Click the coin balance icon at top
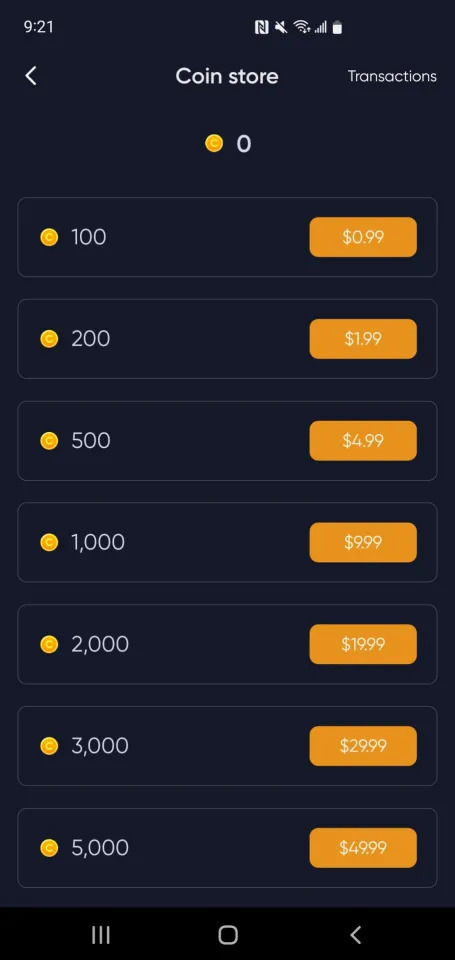455x960 pixels. tap(214, 144)
